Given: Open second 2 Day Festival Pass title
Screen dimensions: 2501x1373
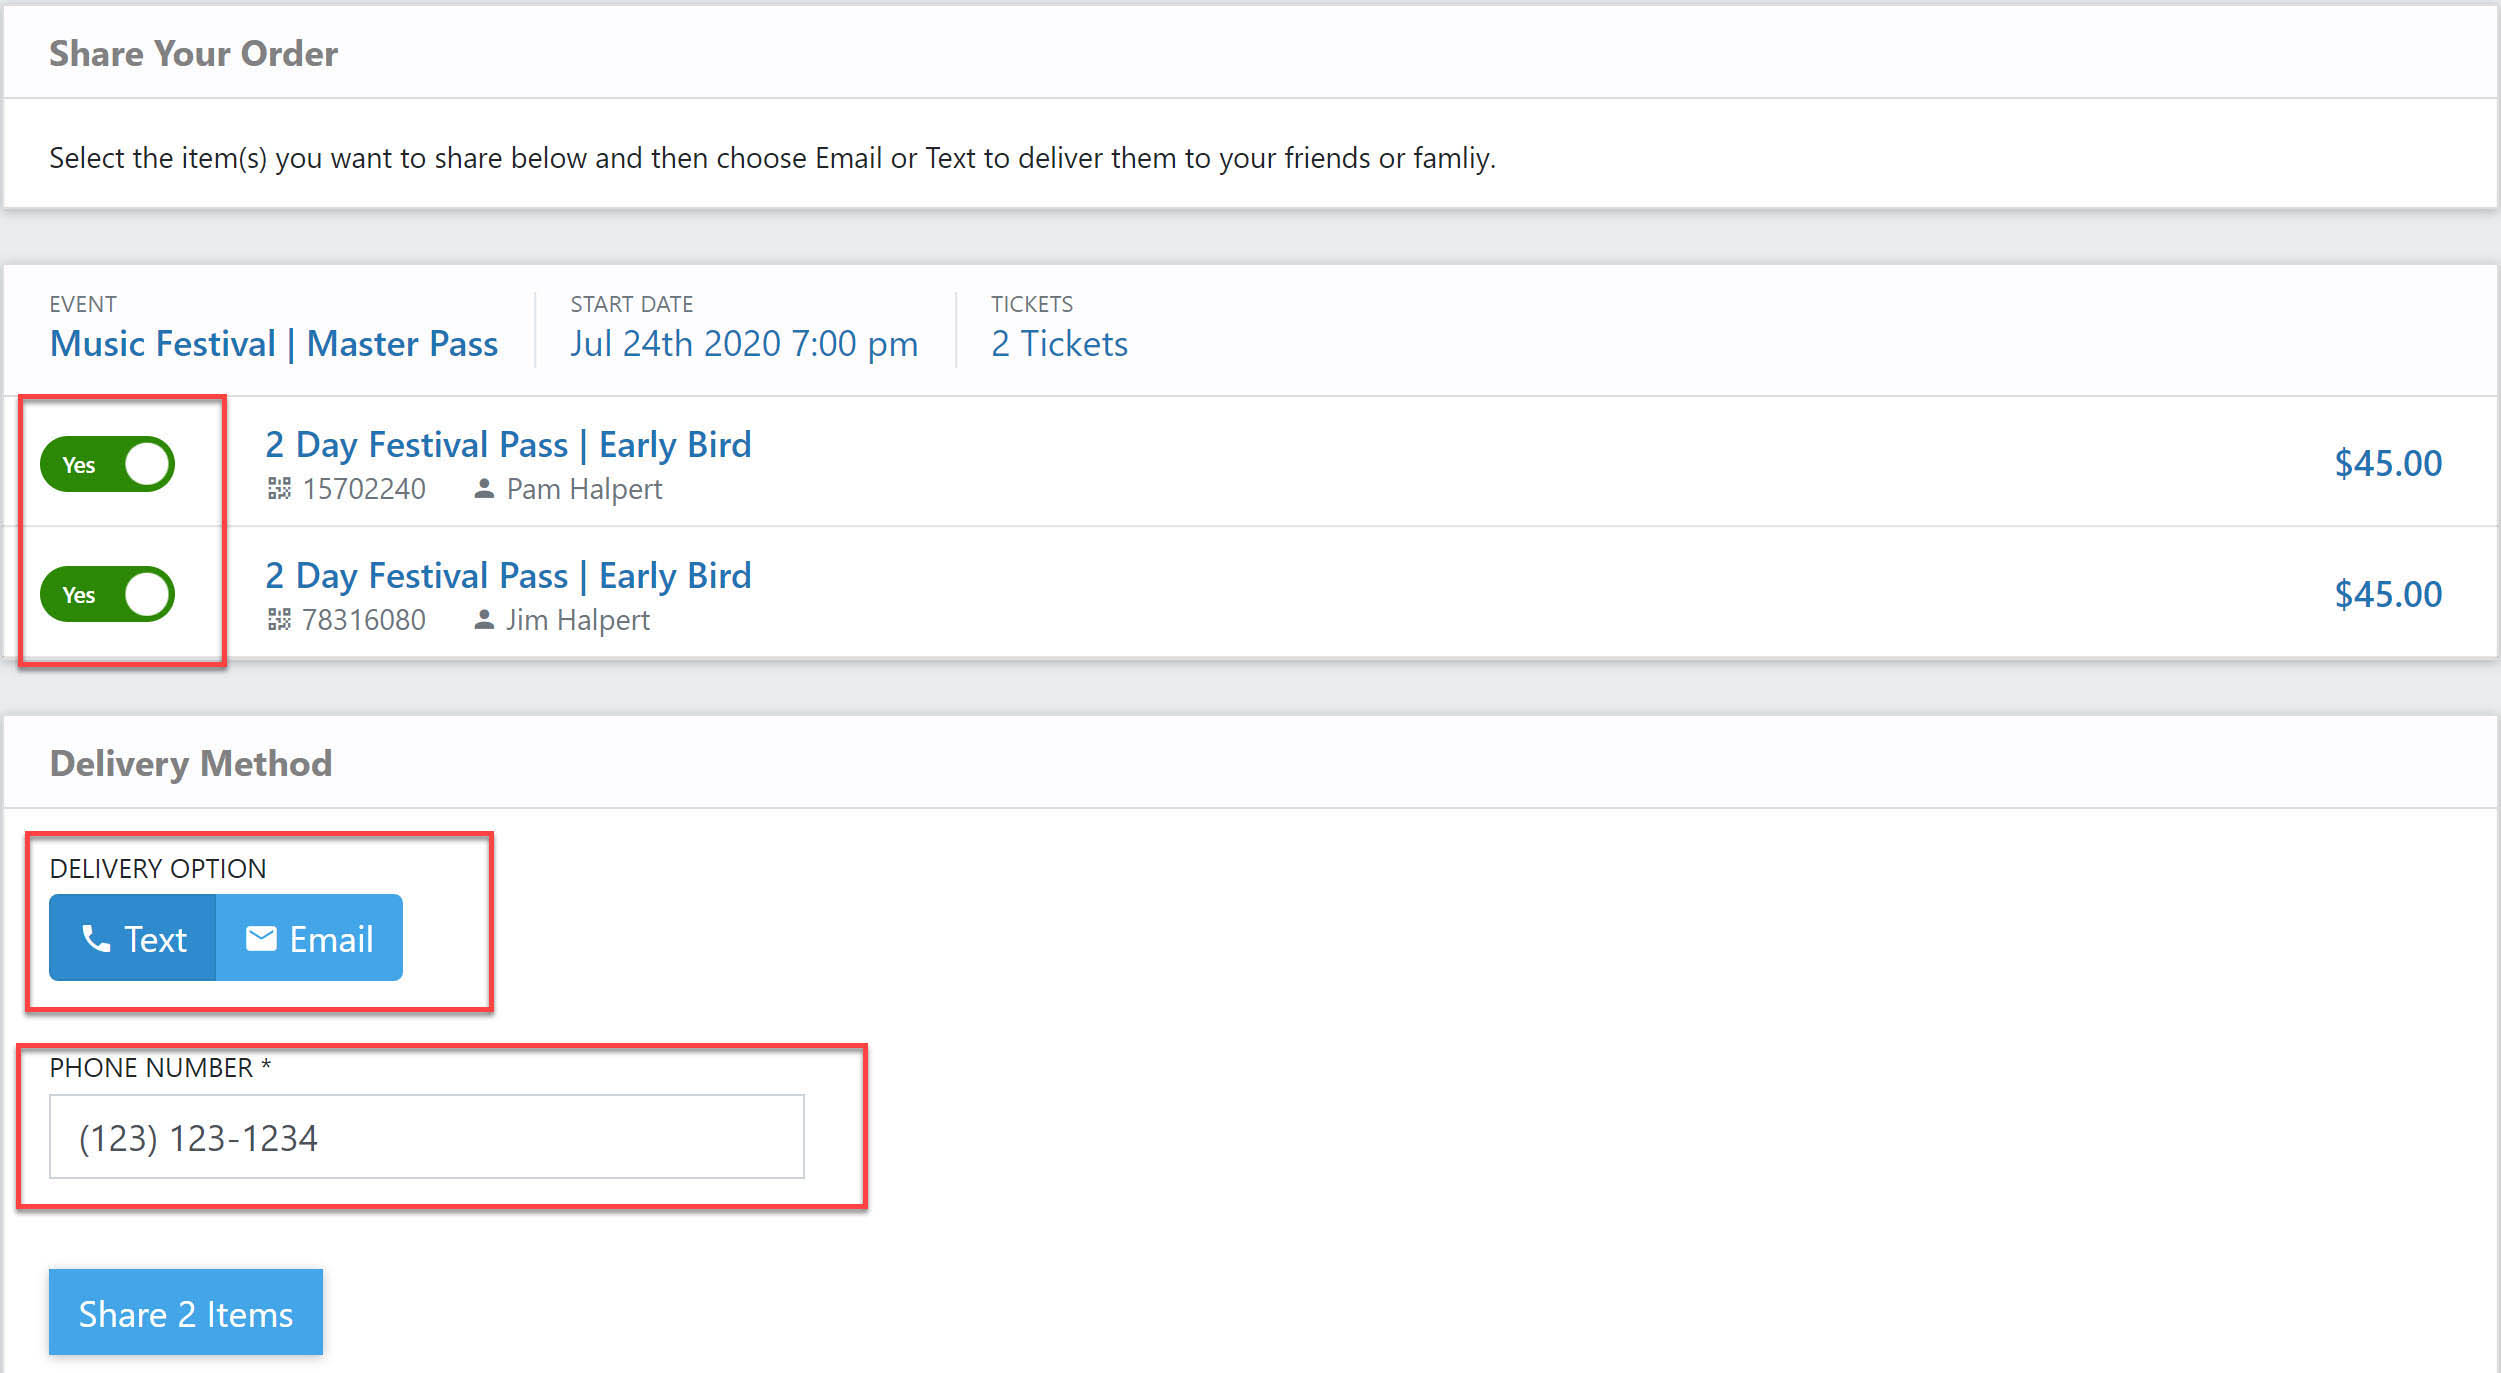Looking at the screenshot, I should 508,576.
